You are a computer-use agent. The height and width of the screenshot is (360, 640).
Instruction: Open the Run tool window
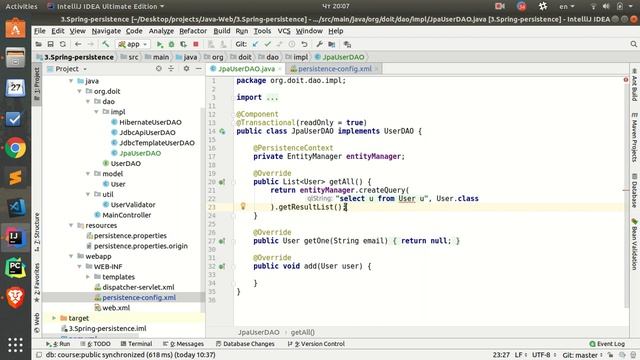58,344
